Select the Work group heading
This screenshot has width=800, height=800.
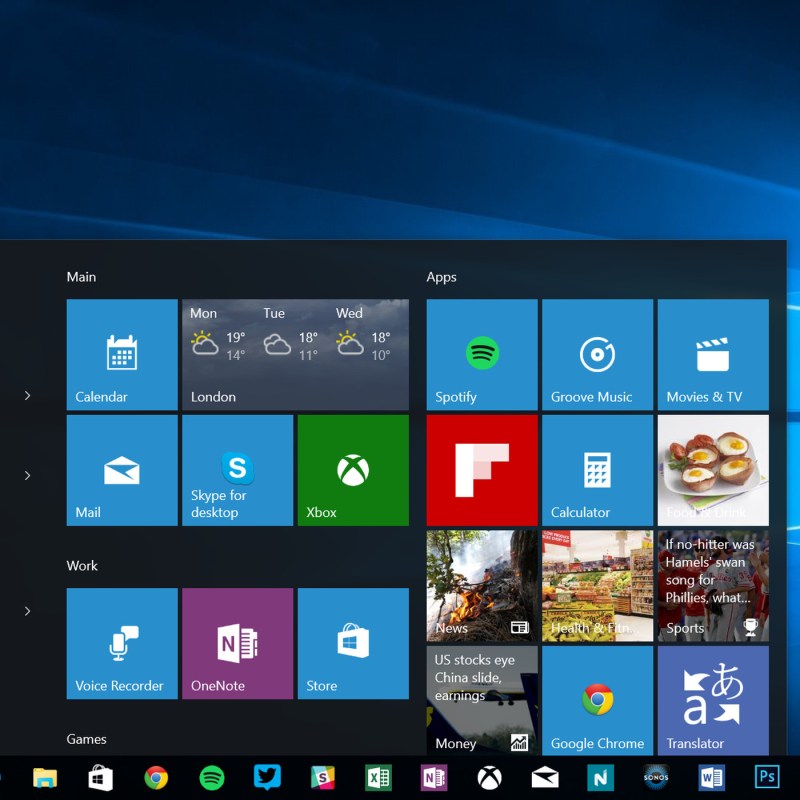[82, 566]
